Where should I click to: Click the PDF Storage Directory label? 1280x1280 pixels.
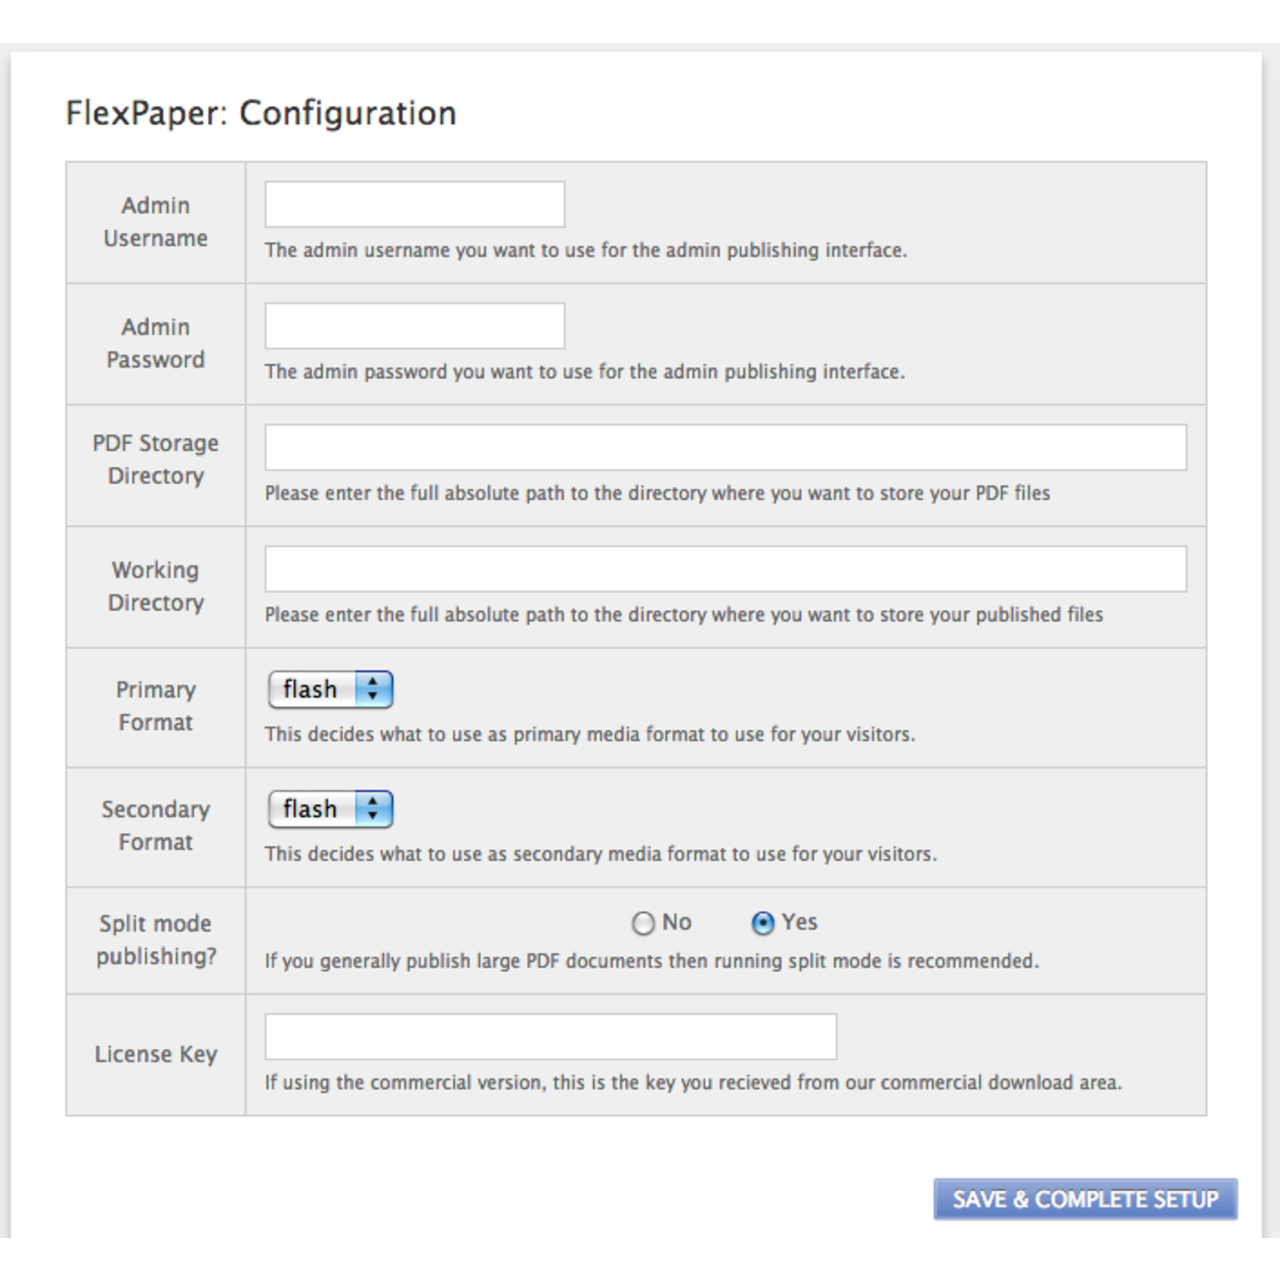pyautogui.click(x=156, y=459)
